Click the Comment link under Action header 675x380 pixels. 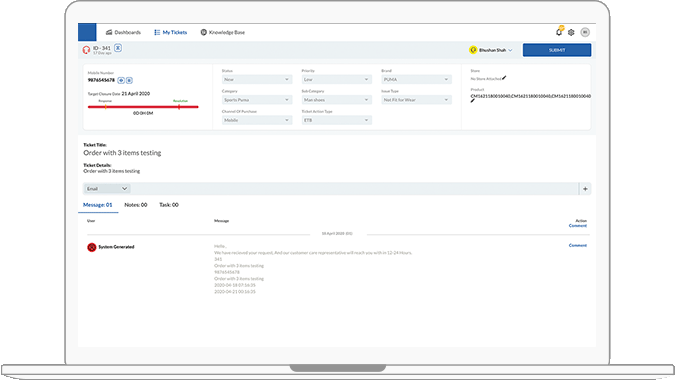pyautogui.click(x=578, y=226)
